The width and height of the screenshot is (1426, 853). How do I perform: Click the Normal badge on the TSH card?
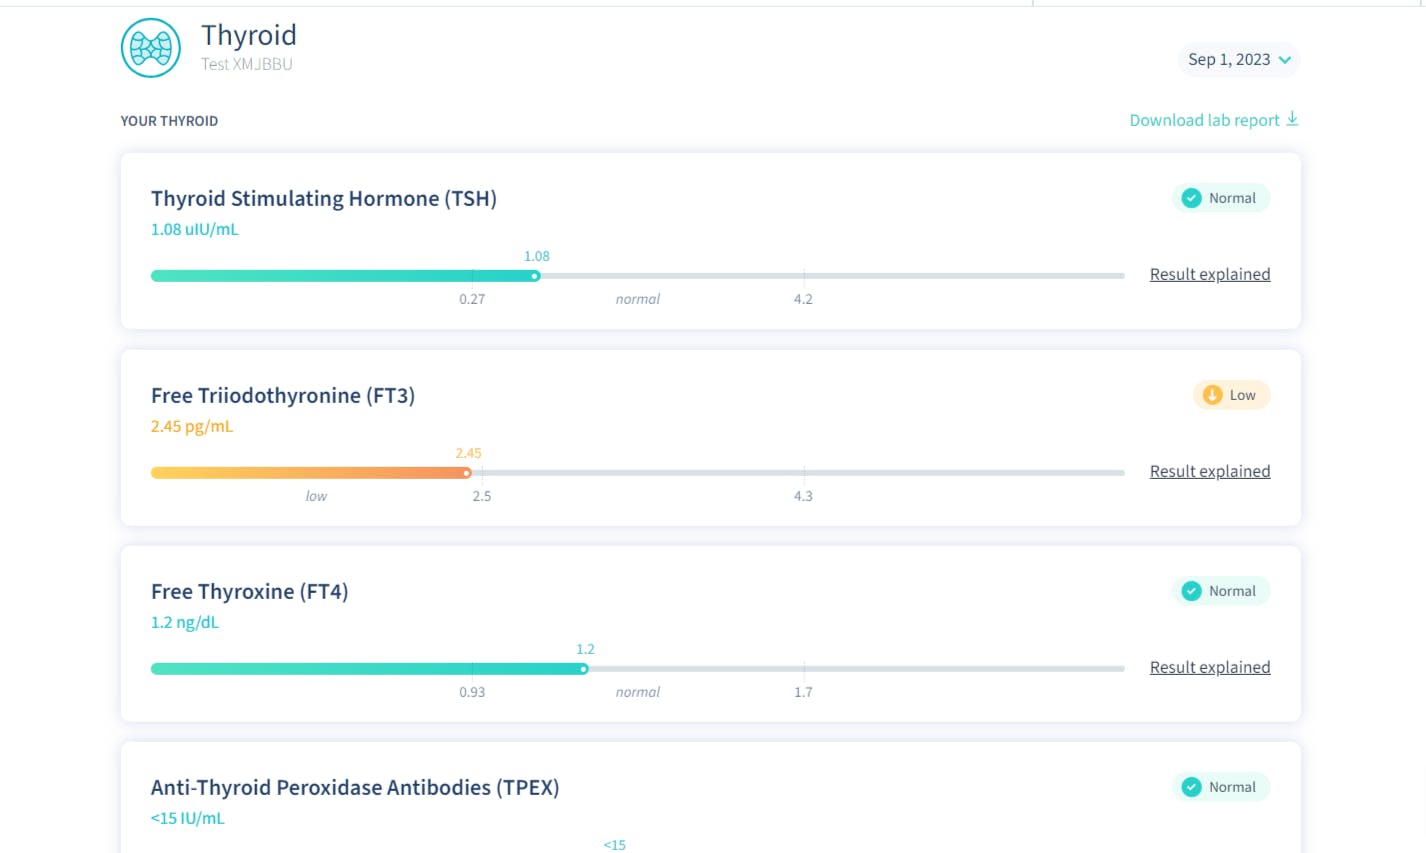tap(1221, 198)
